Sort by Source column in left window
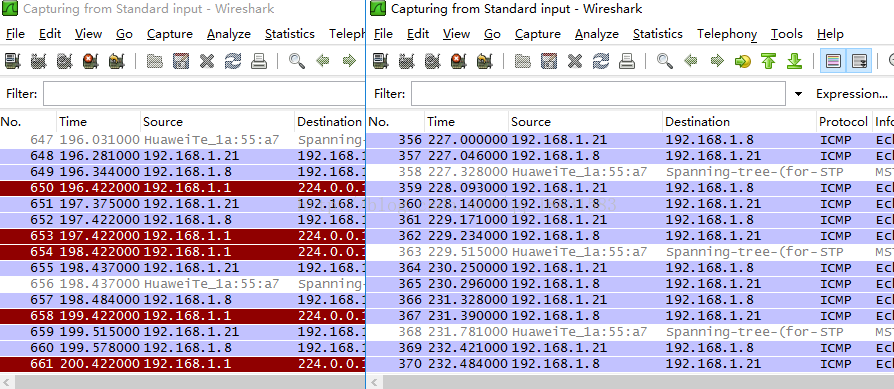894x389 pixels. click(218, 121)
